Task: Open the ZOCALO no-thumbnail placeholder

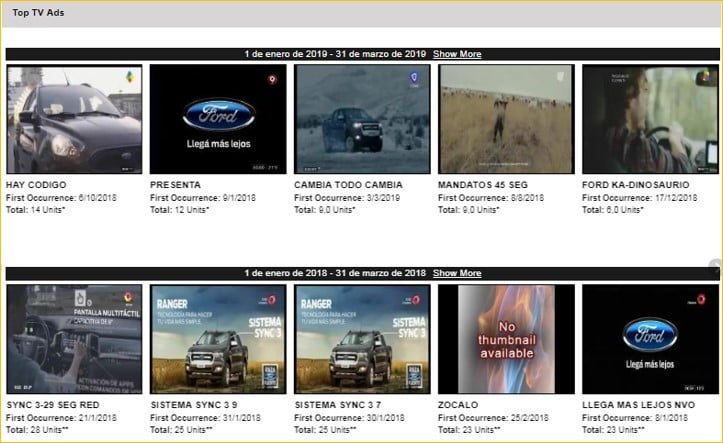Action: (506, 339)
